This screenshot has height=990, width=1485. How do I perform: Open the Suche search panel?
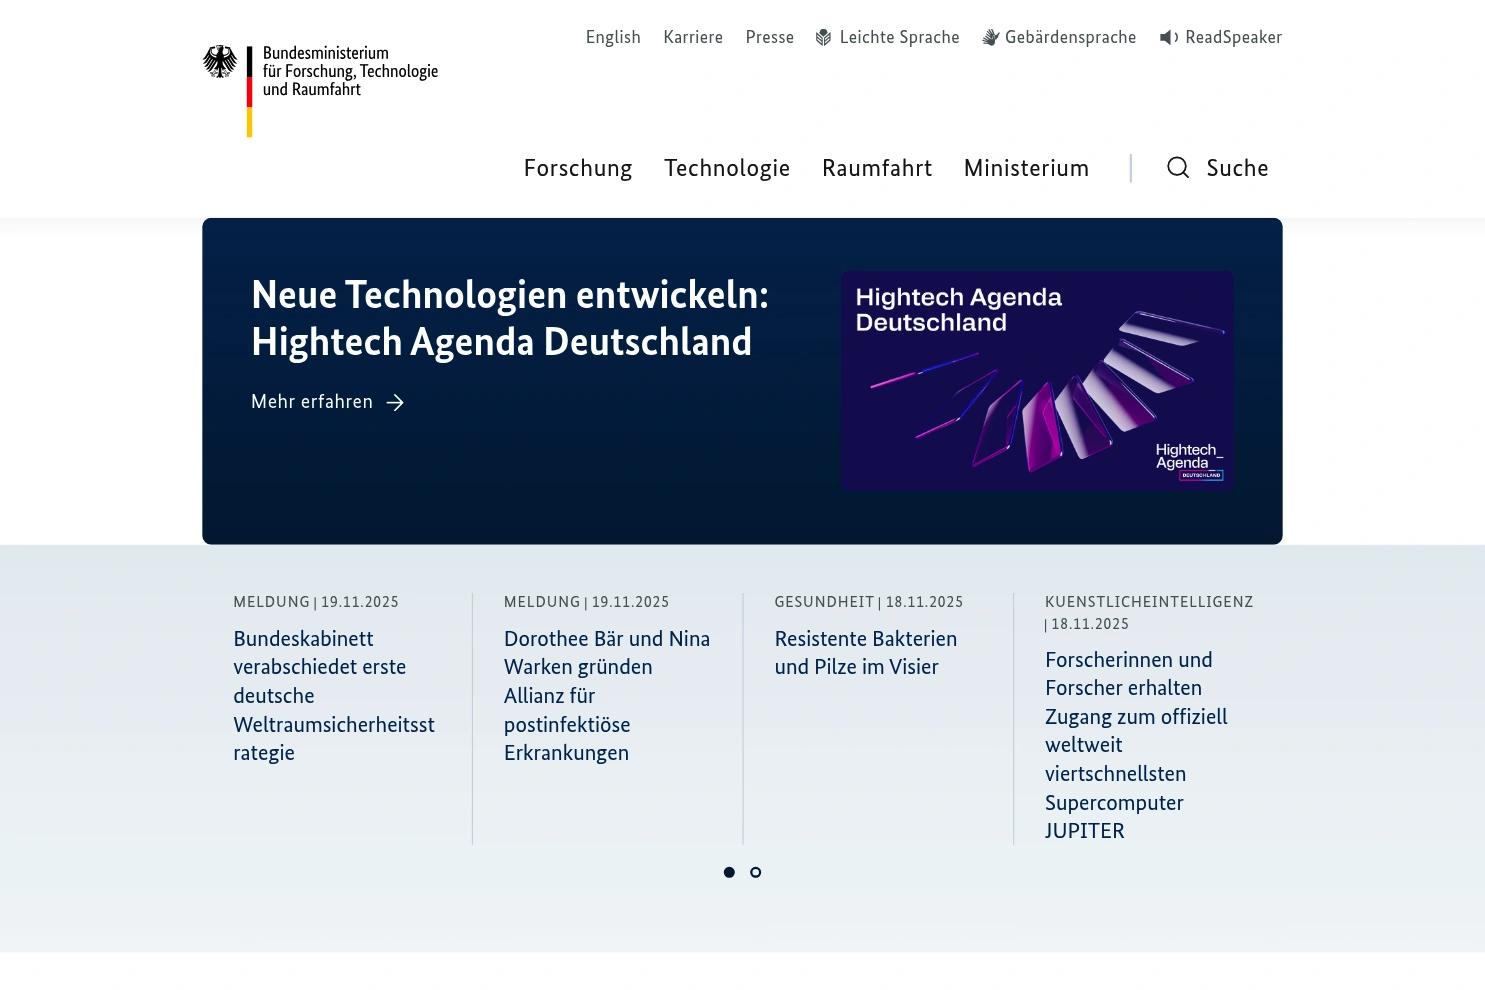1218,168
